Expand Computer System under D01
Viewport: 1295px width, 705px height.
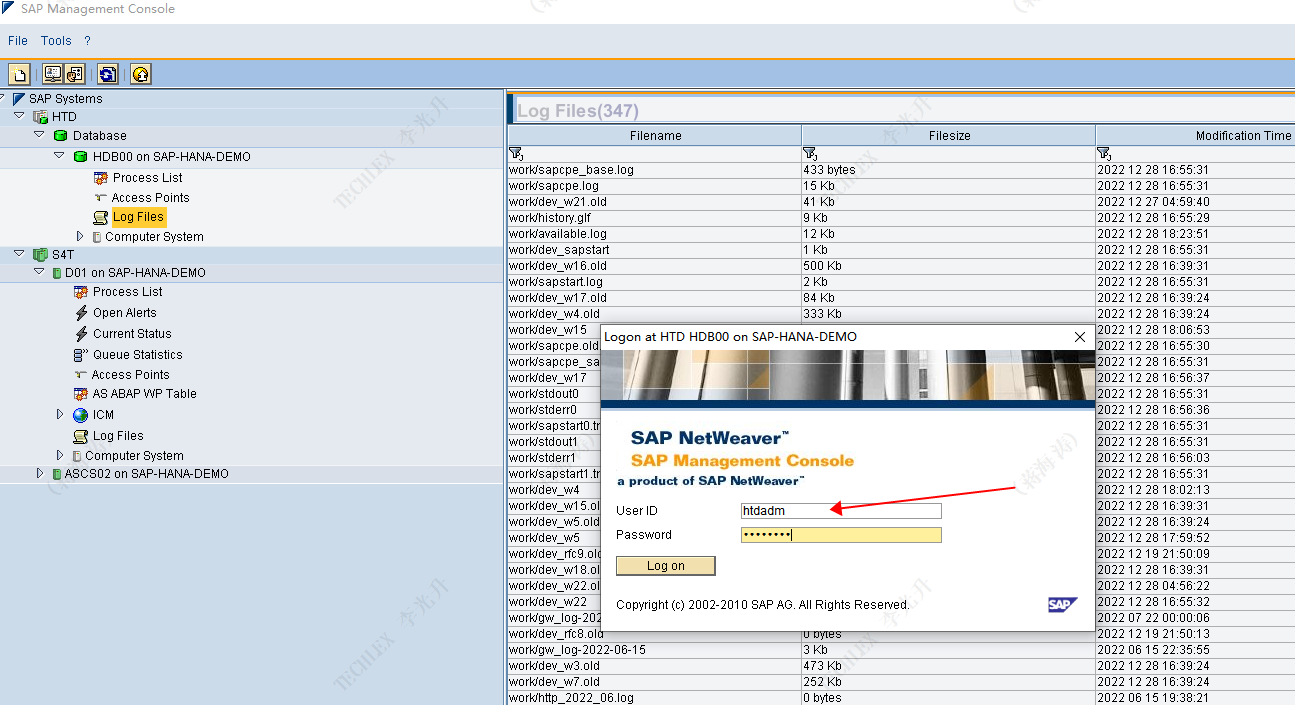point(60,455)
